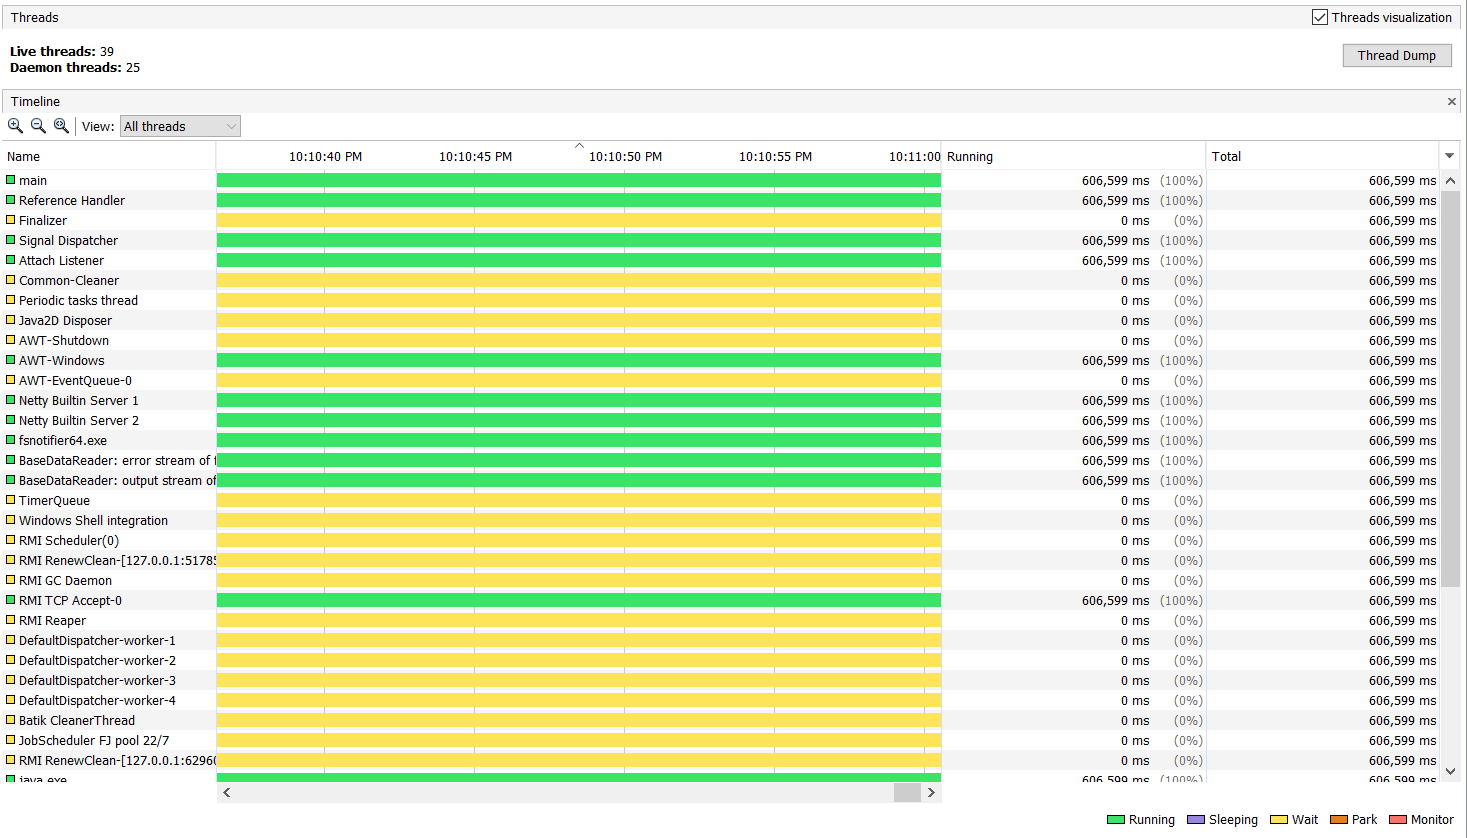Open the All threads view dropdown
This screenshot has height=838, width=1467.
pos(180,126)
